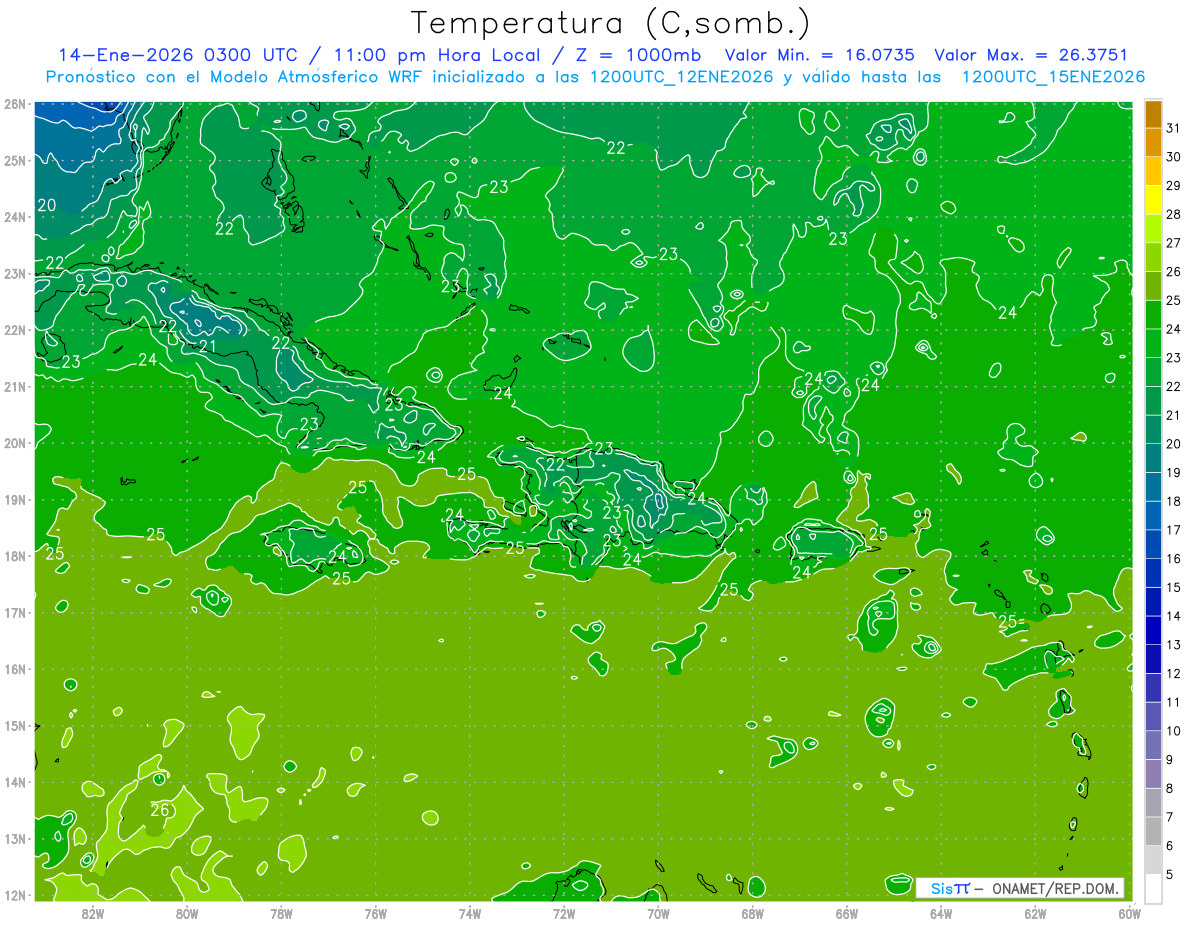Click the 80W longitude axis label
Viewport: 1200px width, 927px height.
186,913
